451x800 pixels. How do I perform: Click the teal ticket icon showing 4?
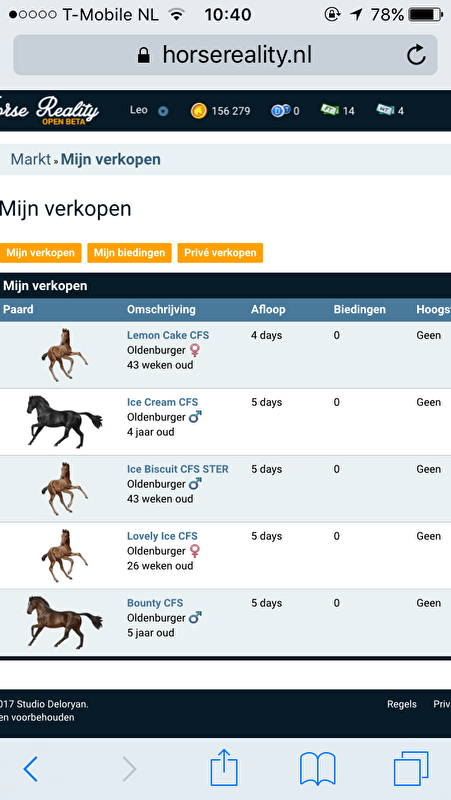(x=385, y=110)
